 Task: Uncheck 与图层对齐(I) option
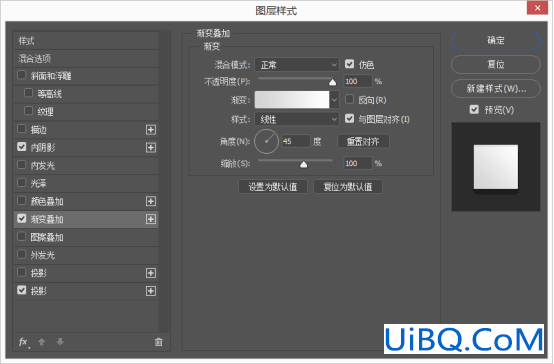click(349, 118)
